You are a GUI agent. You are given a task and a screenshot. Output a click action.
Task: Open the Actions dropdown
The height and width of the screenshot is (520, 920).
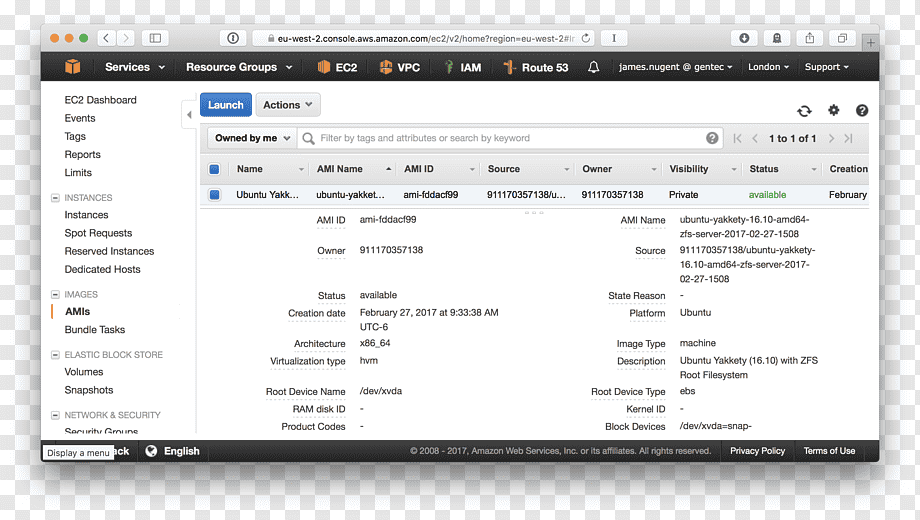[x=288, y=104]
